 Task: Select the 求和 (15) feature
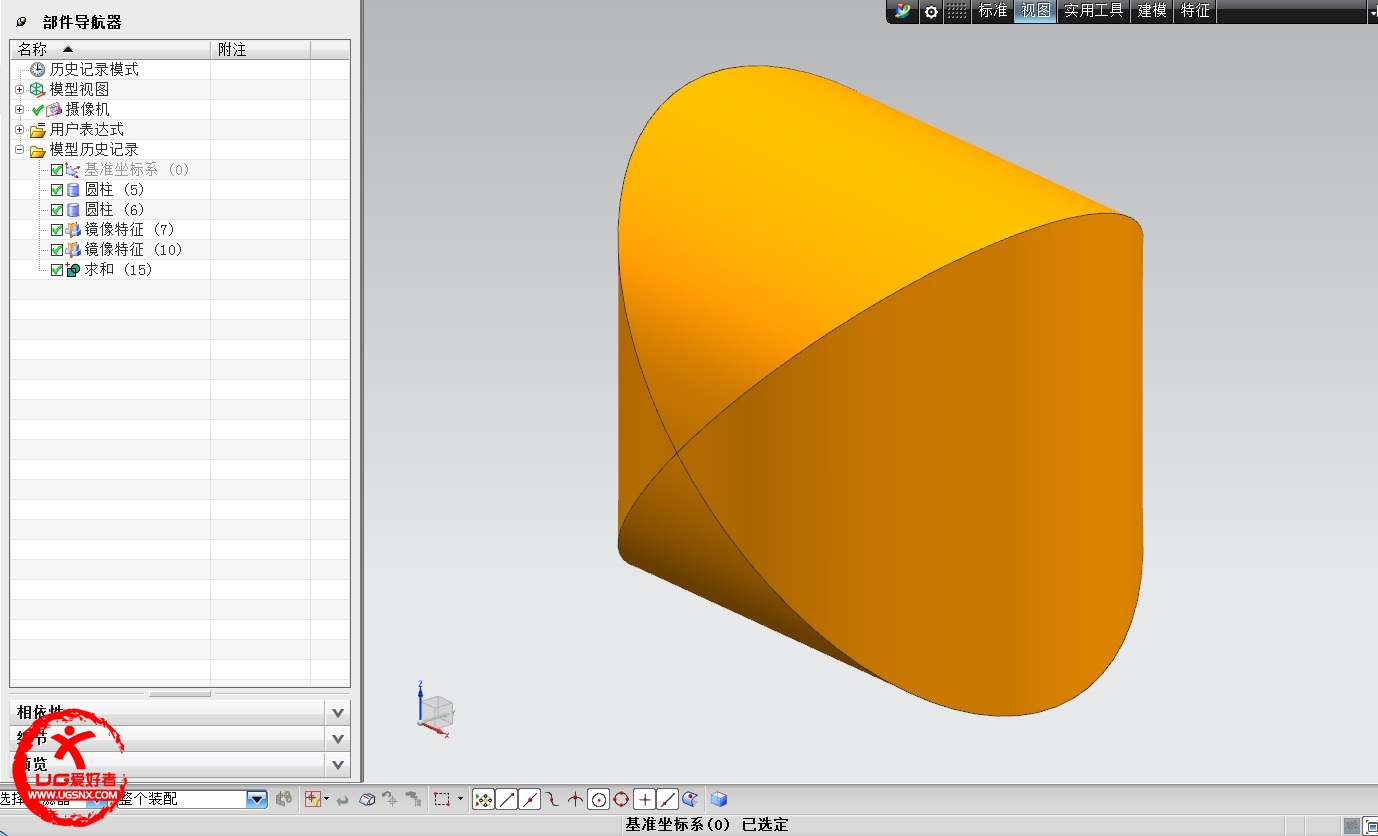[x=118, y=269]
